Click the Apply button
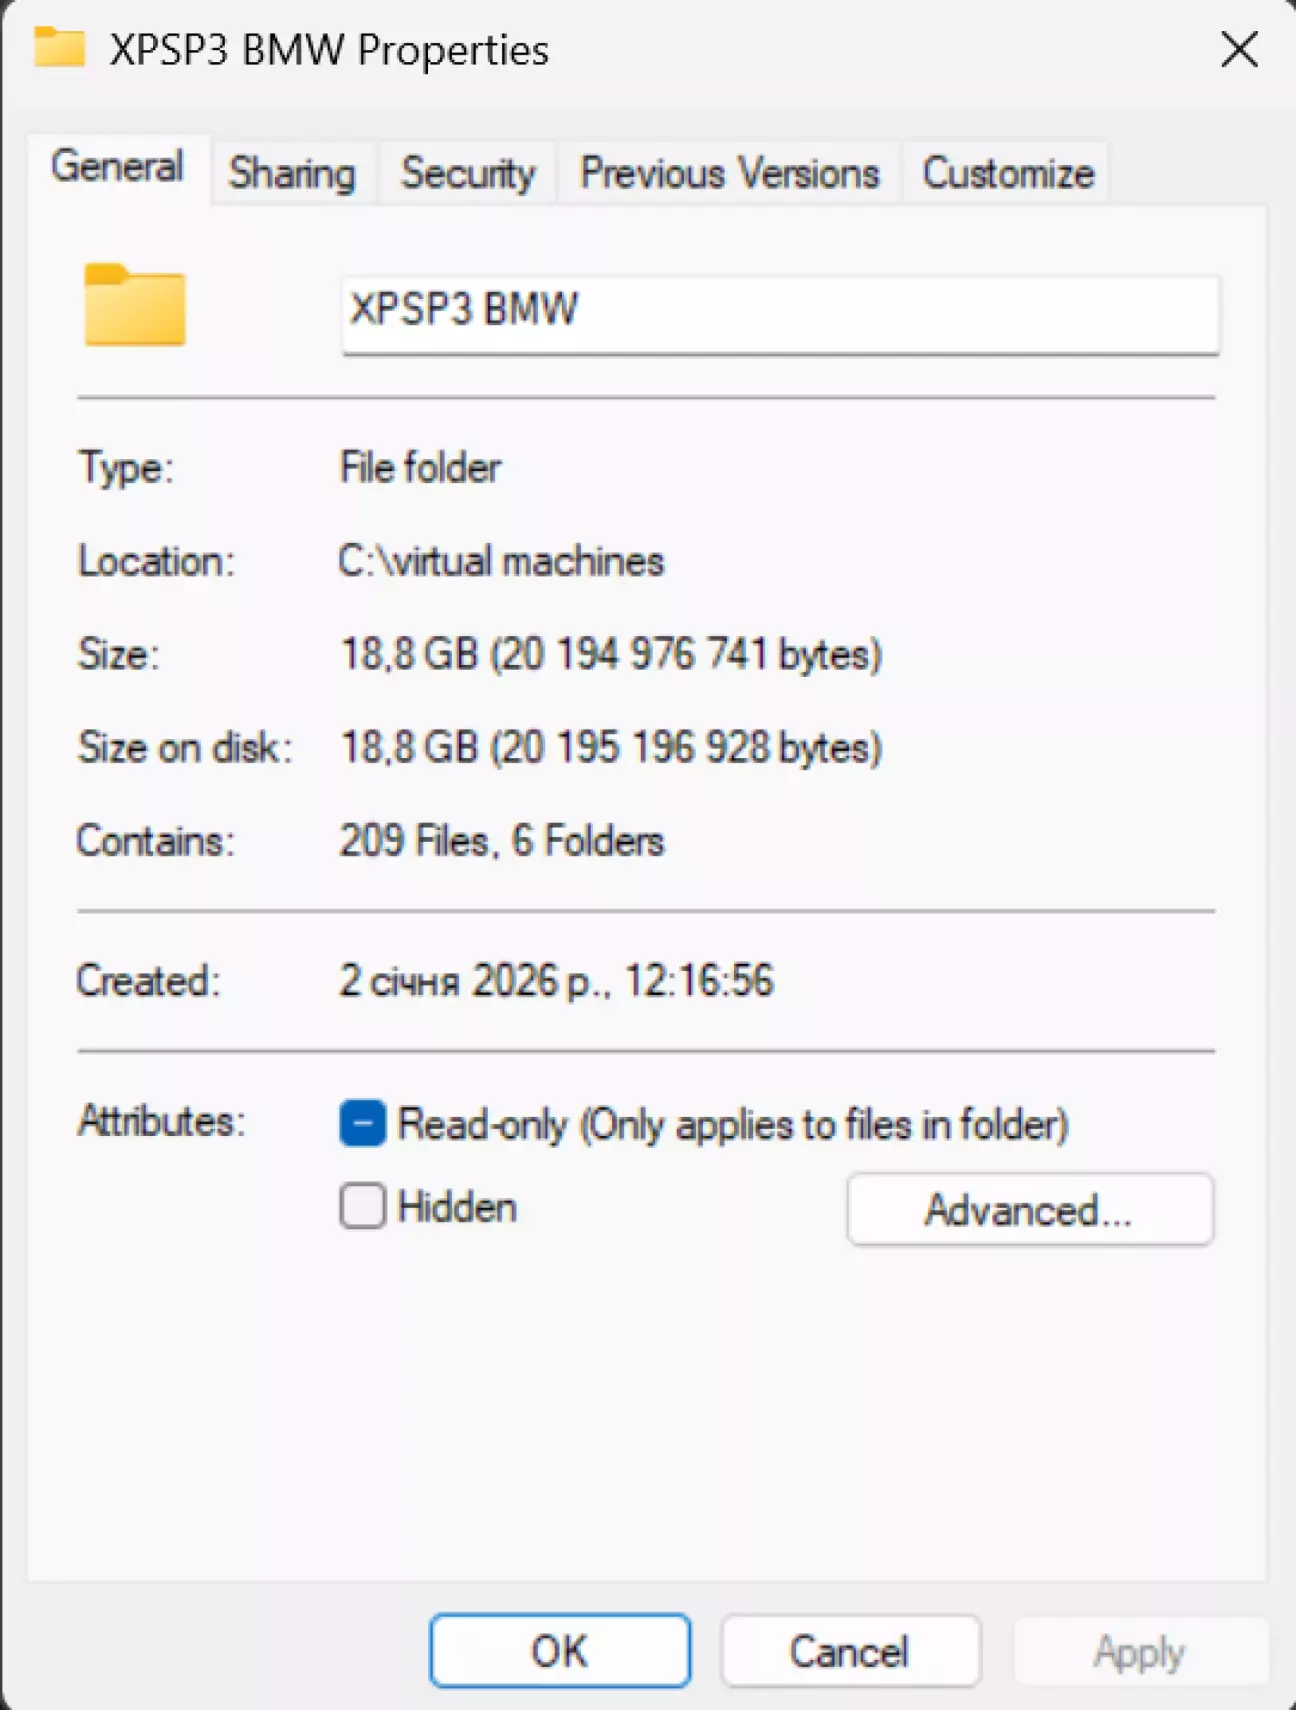Screen dimensions: 1296x1710 (1140, 1651)
